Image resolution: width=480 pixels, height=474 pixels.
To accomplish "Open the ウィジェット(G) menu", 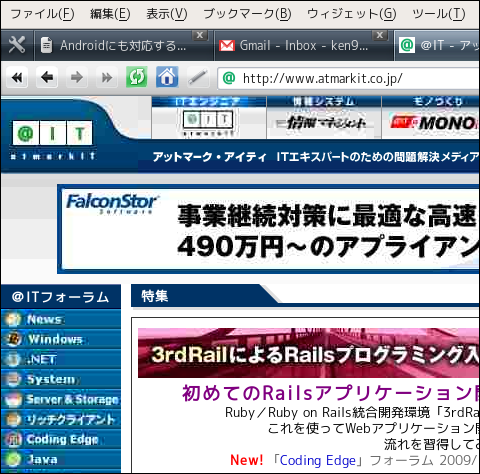I will point(352,14).
